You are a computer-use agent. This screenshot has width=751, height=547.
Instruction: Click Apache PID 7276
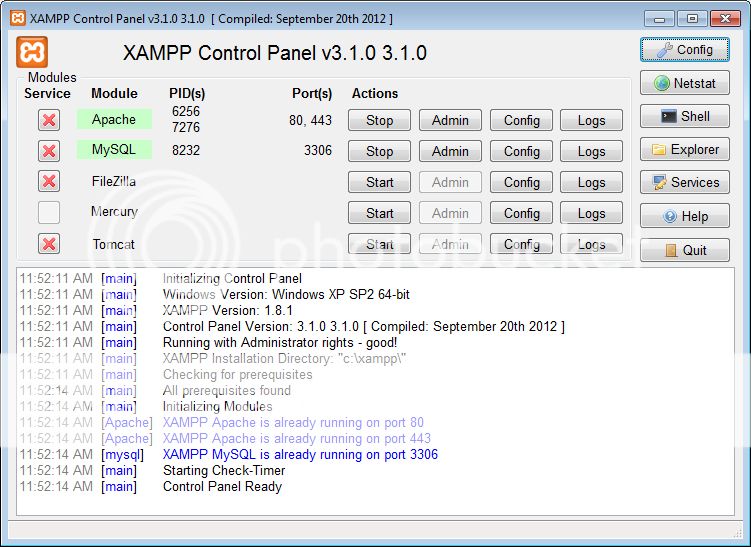pos(186,127)
